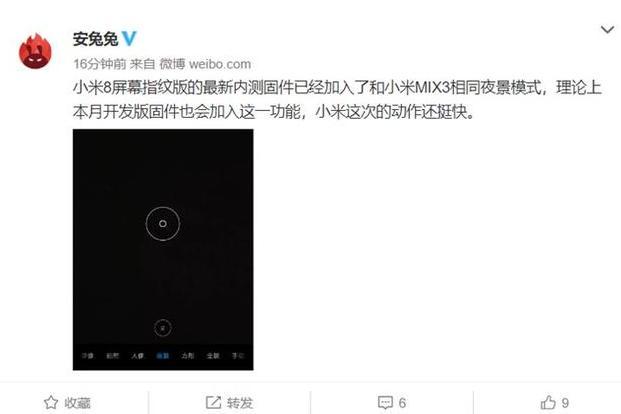The image size is (621, 414).
Task: Select the 人像 mode tab in the image
Action: point(137,356)
